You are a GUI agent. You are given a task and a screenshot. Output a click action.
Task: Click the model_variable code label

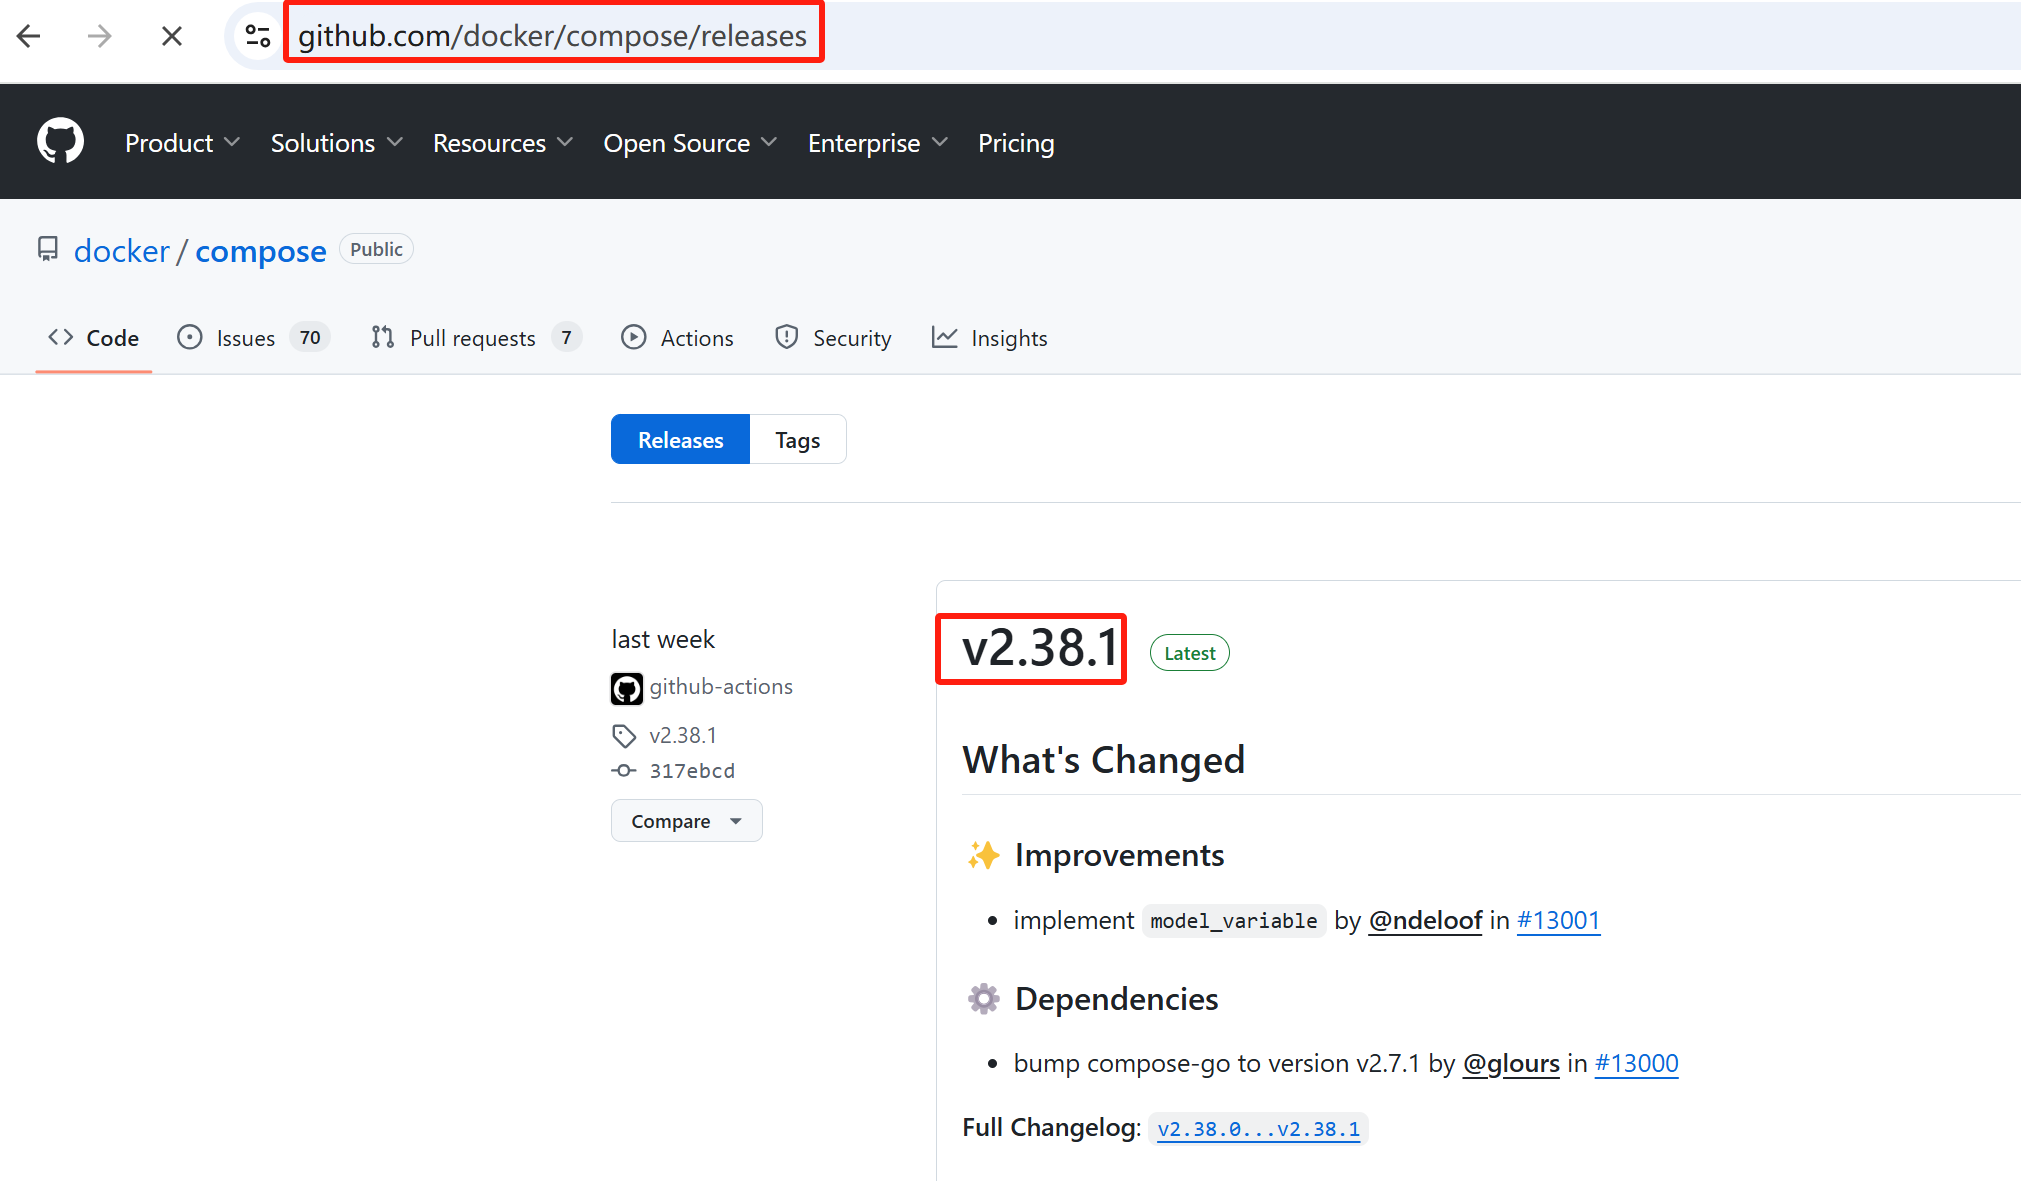[1234, 920]
